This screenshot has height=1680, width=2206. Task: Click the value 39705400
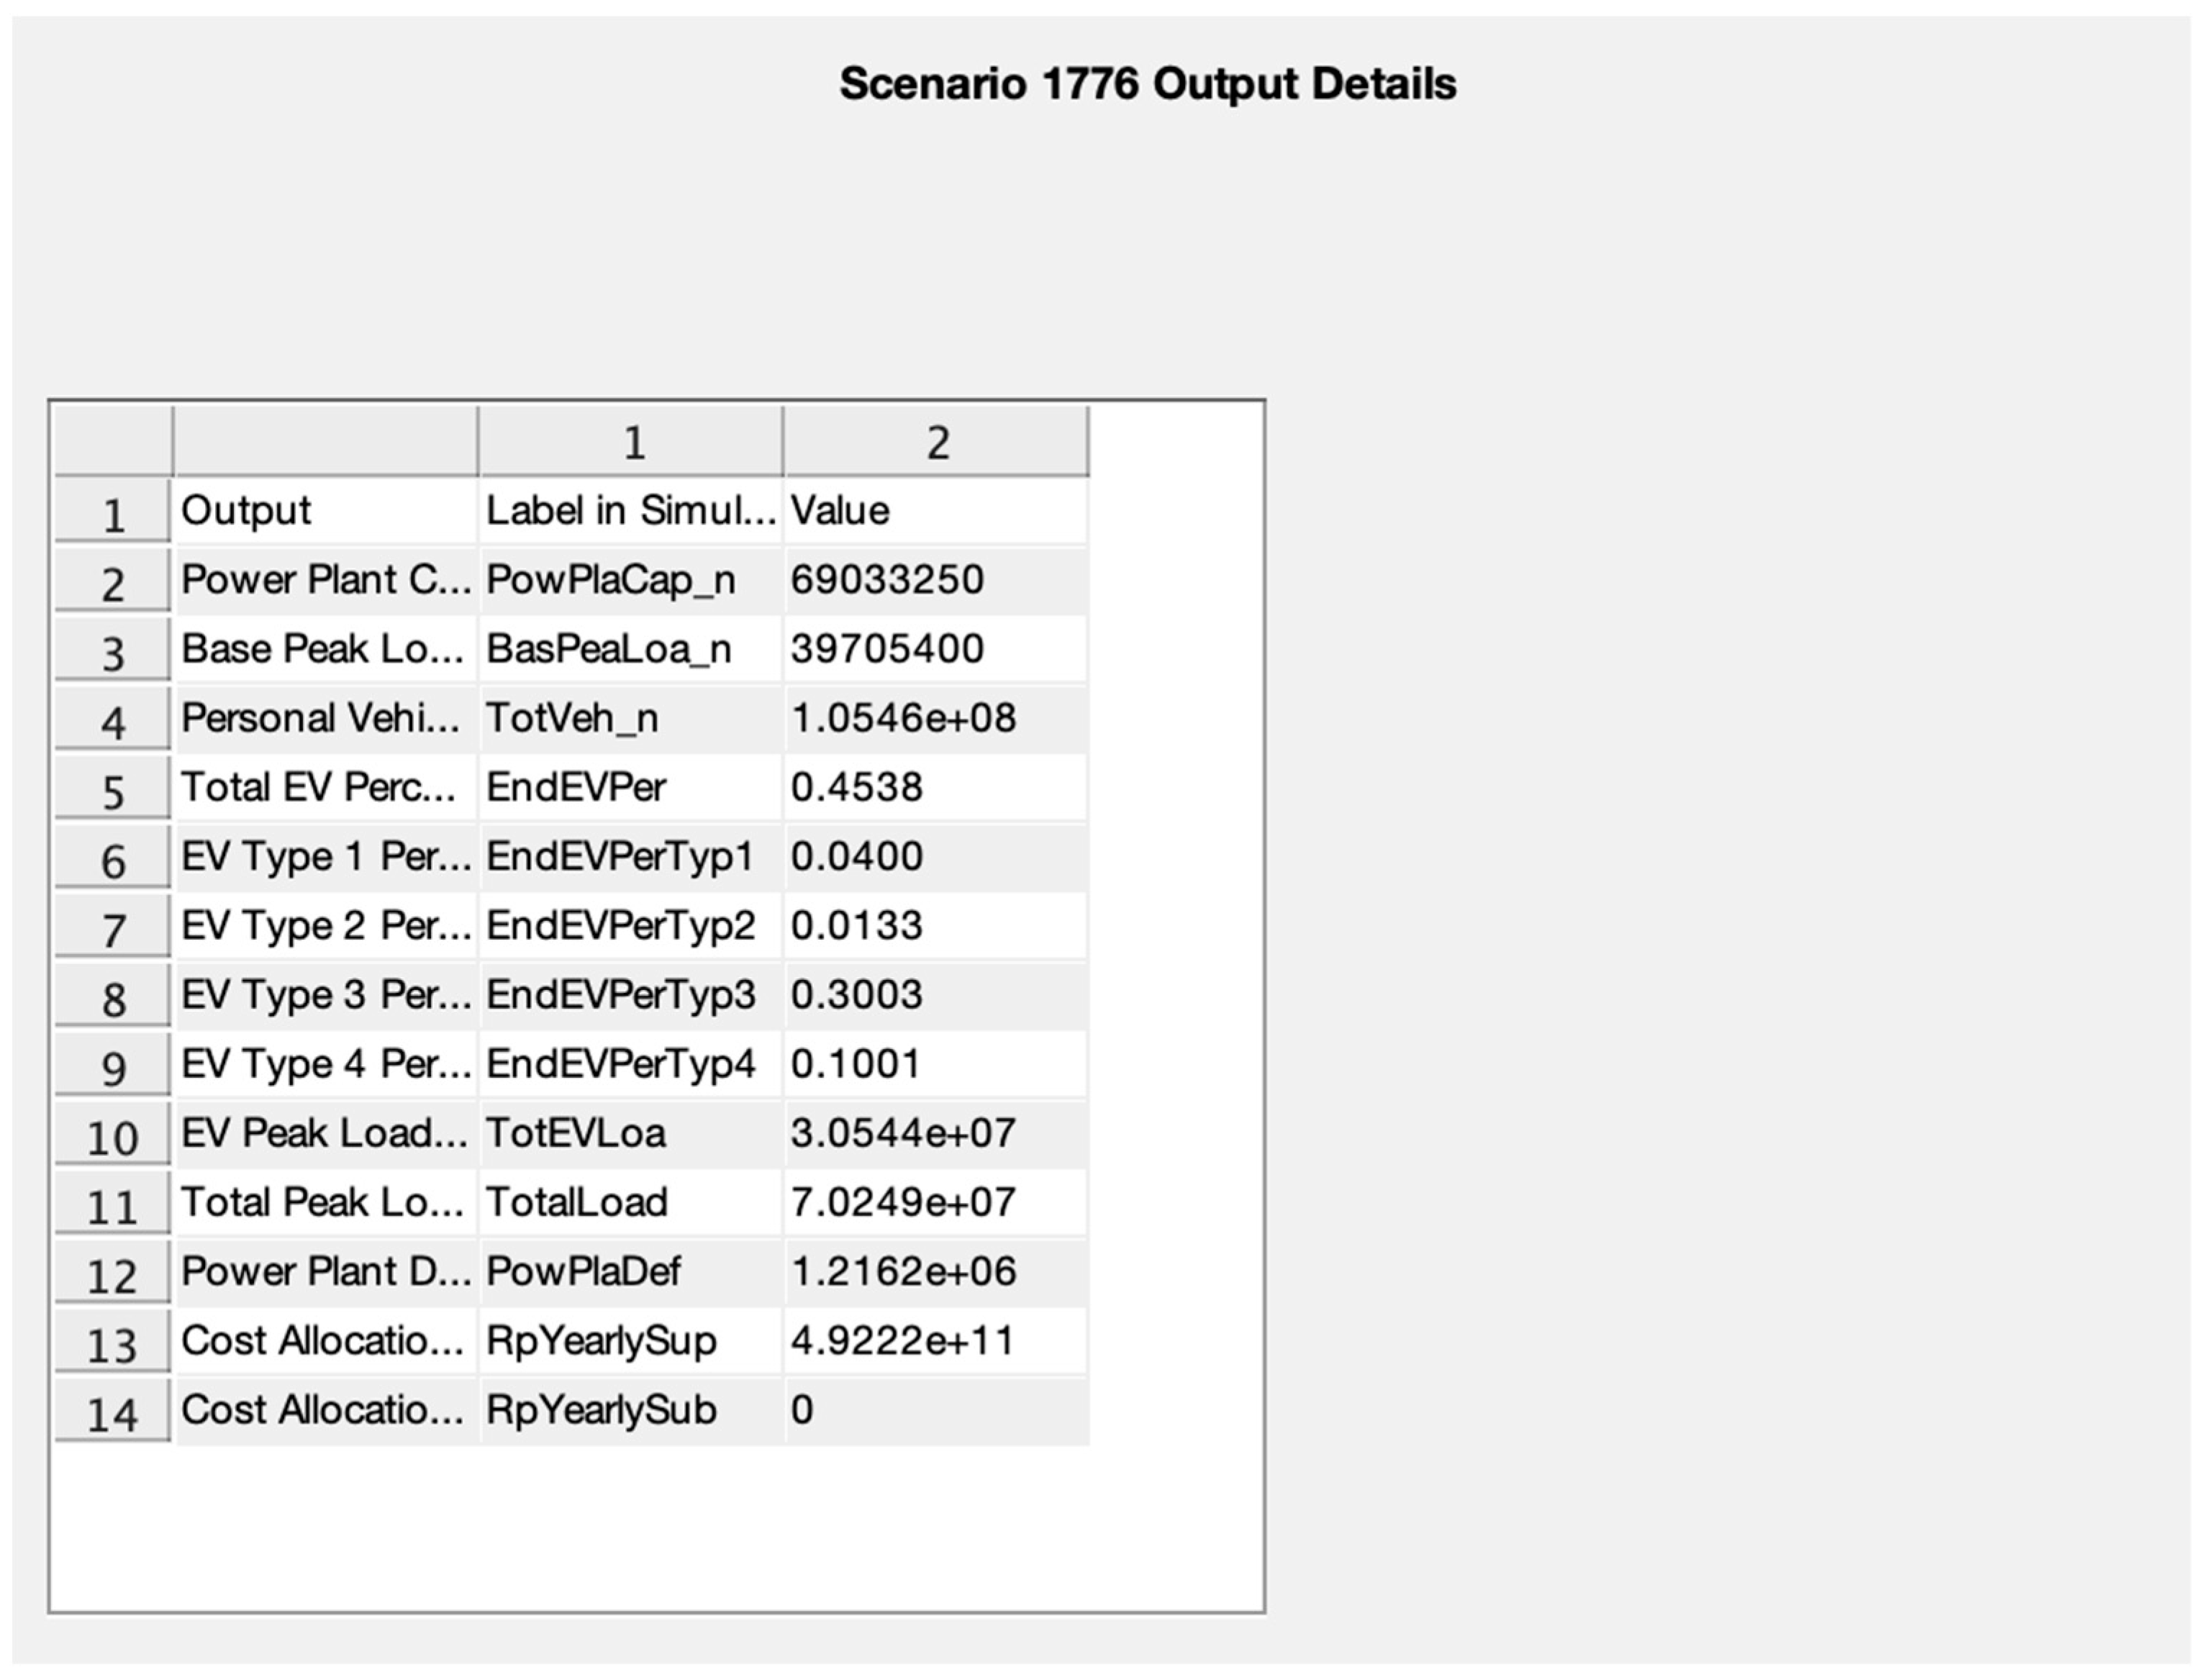pos(936,649)
